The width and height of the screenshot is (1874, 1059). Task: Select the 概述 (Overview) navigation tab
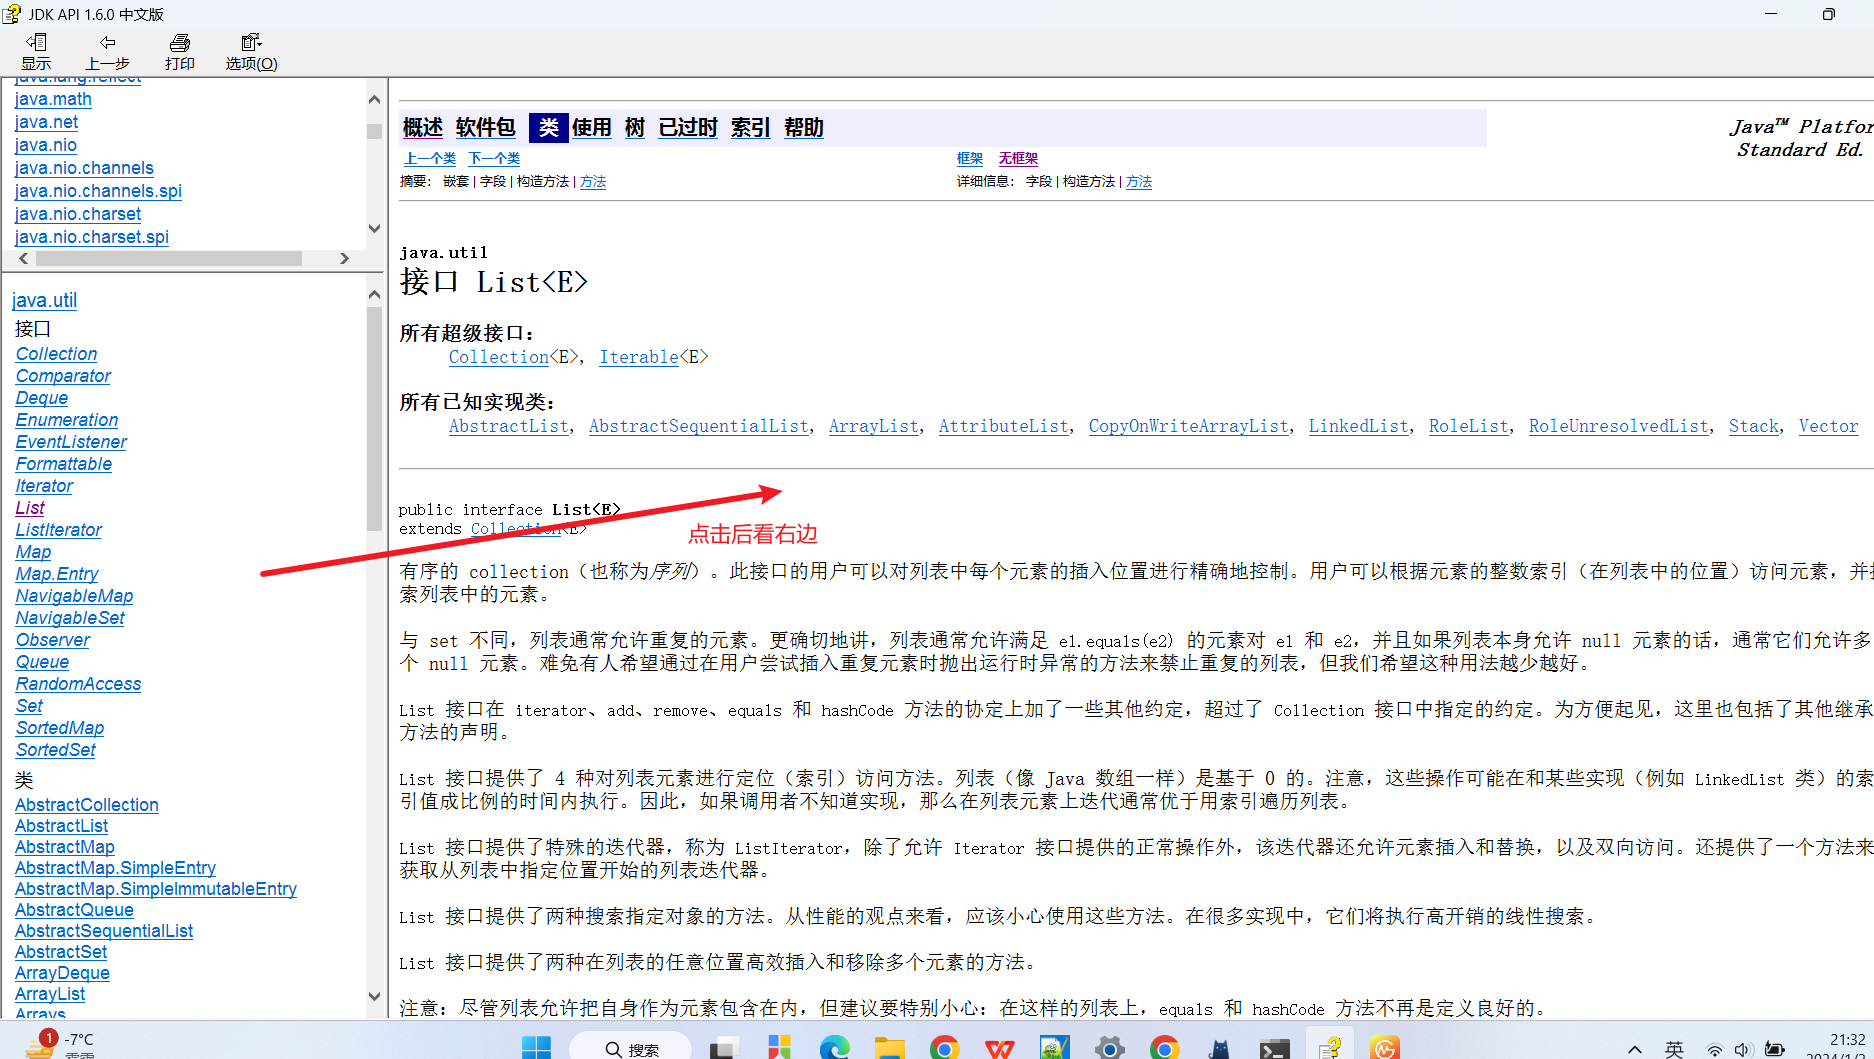coord(422,127)
